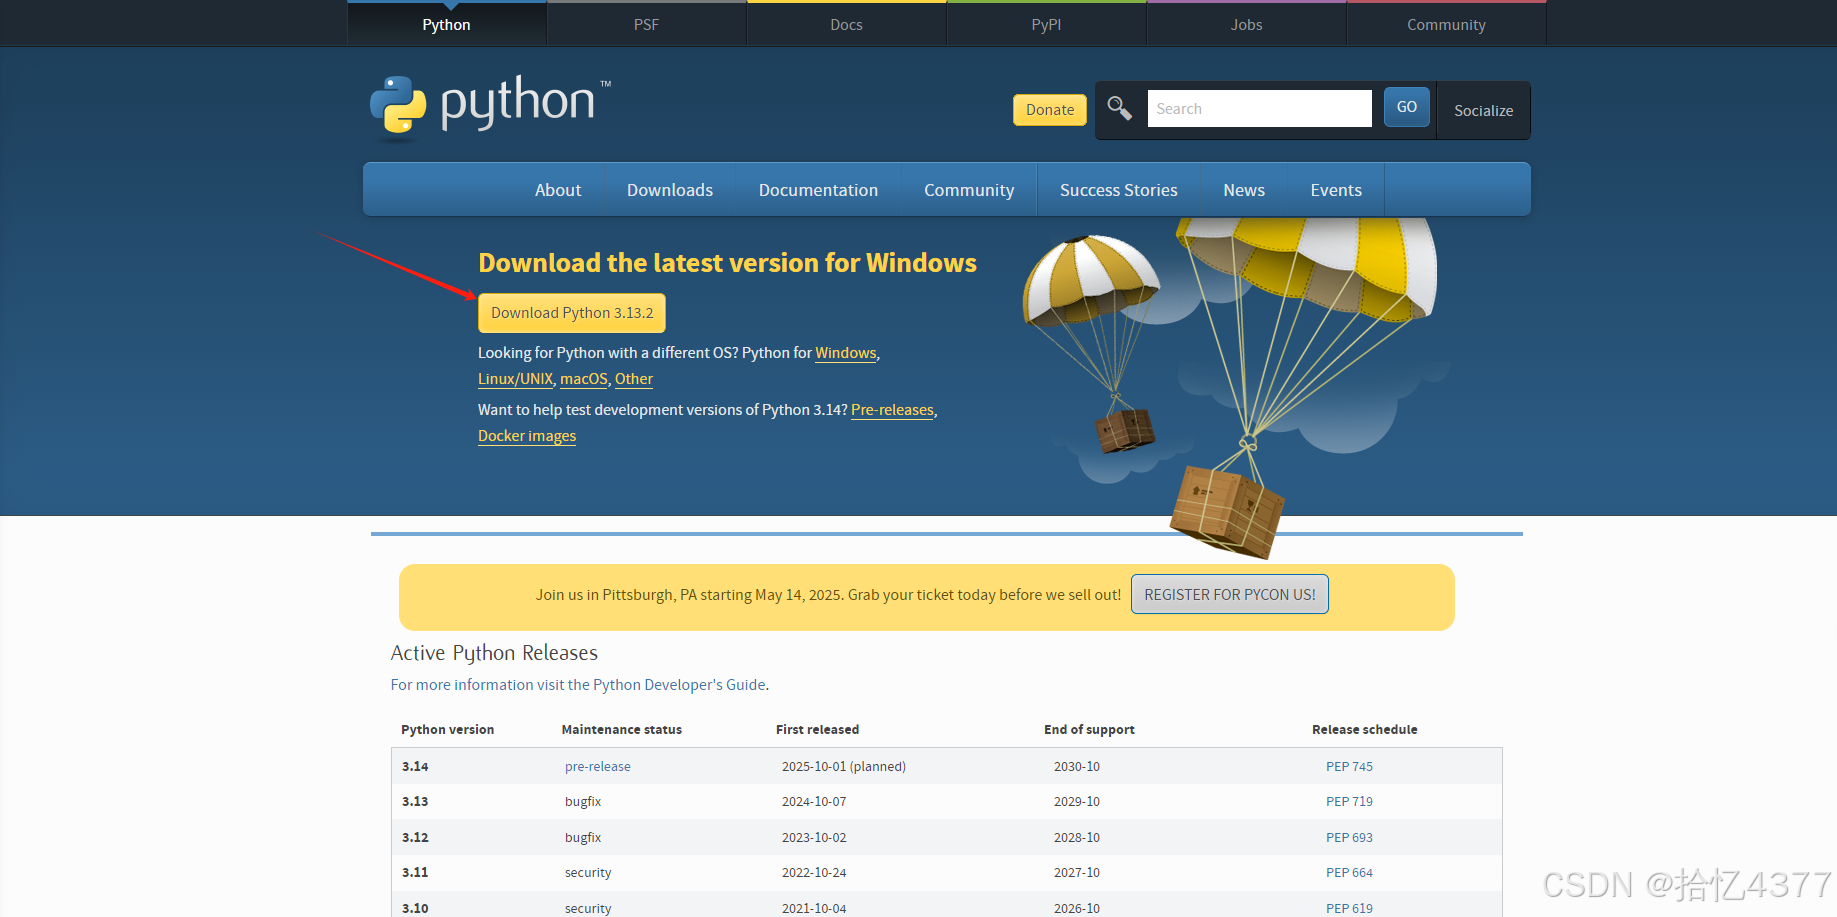
Task: Click inside the Search input field
Action: point(1259,108)
